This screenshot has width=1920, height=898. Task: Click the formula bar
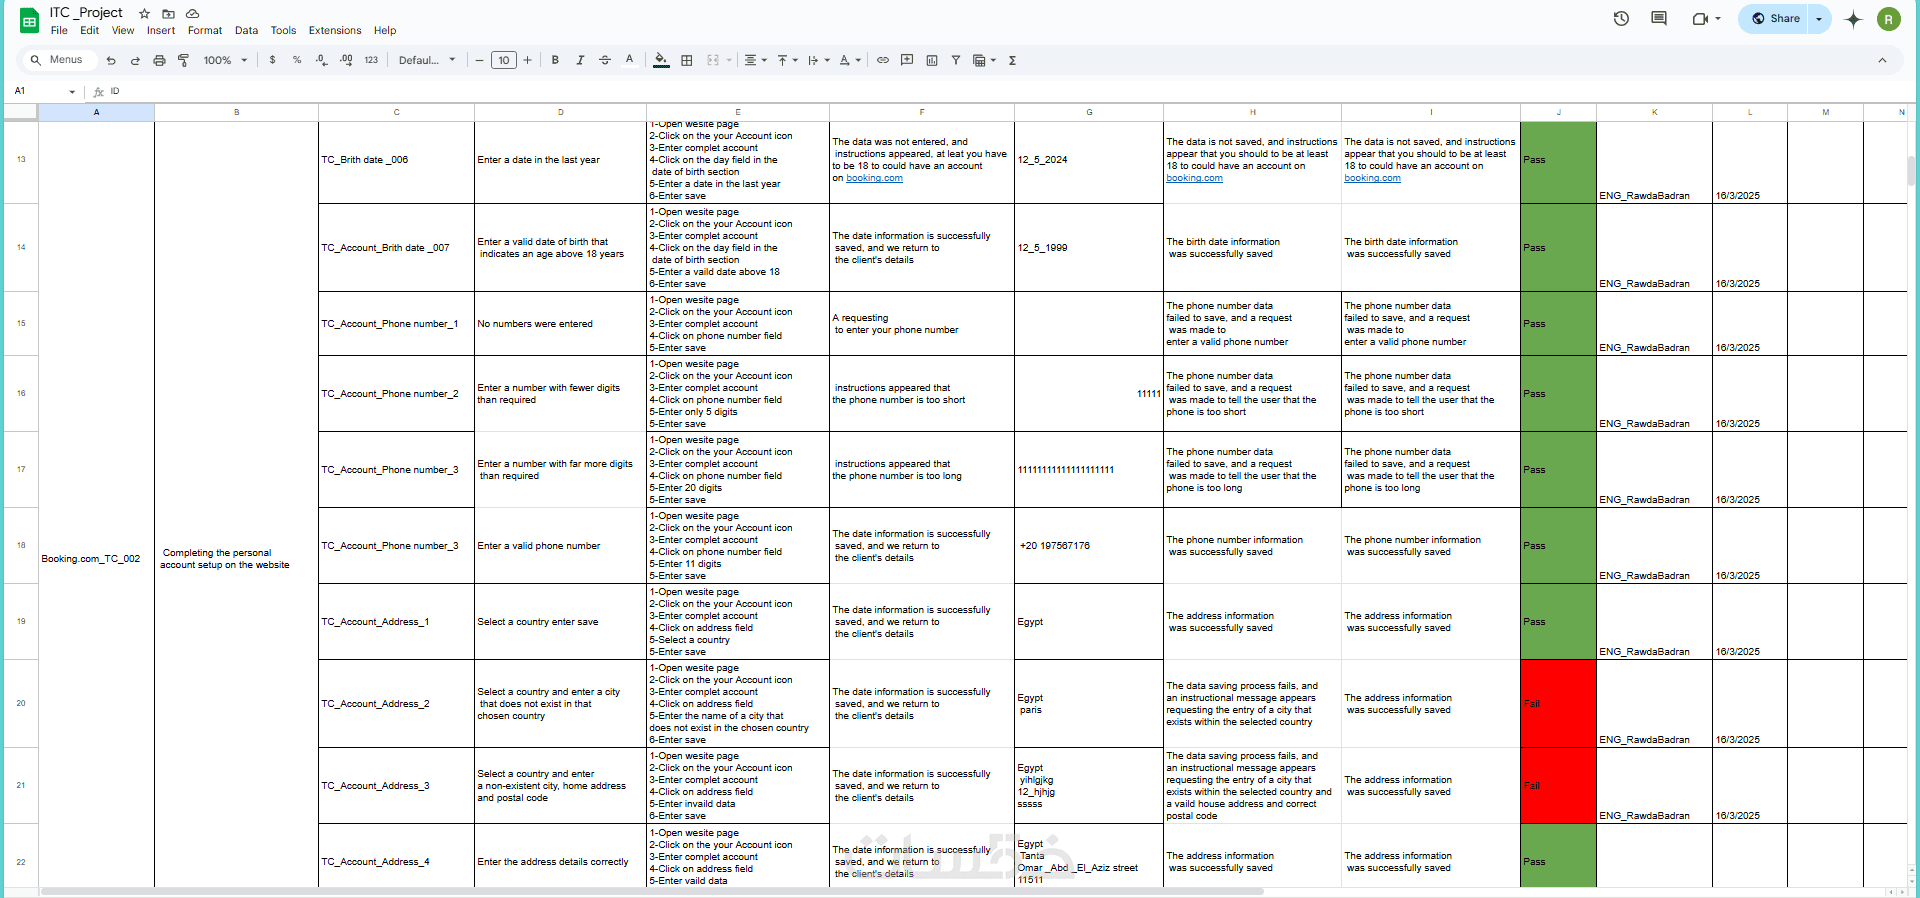pos(1010,91)
